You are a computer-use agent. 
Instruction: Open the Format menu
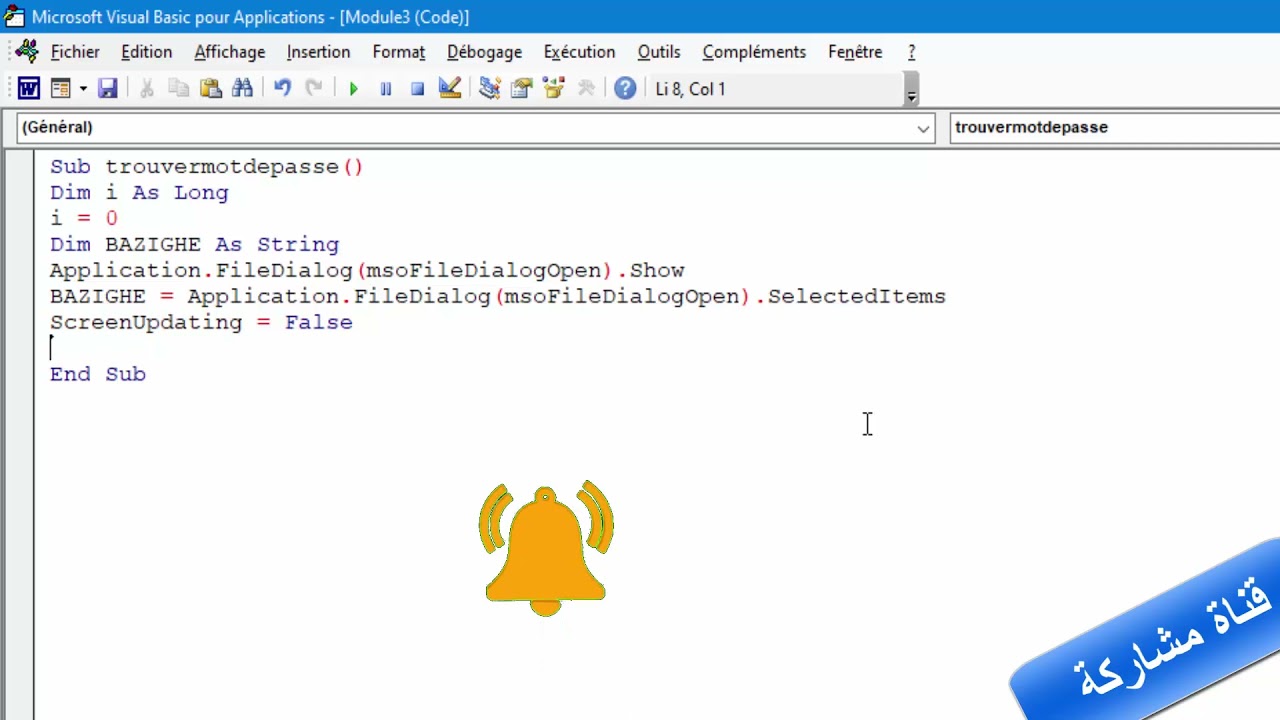click(399, 52)
